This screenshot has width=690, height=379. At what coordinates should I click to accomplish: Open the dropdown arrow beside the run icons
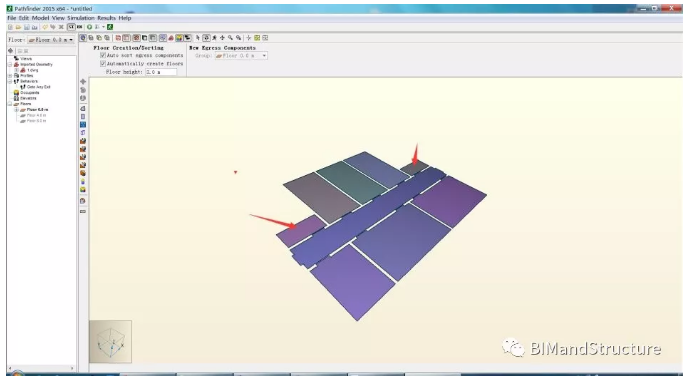point(103,27)
